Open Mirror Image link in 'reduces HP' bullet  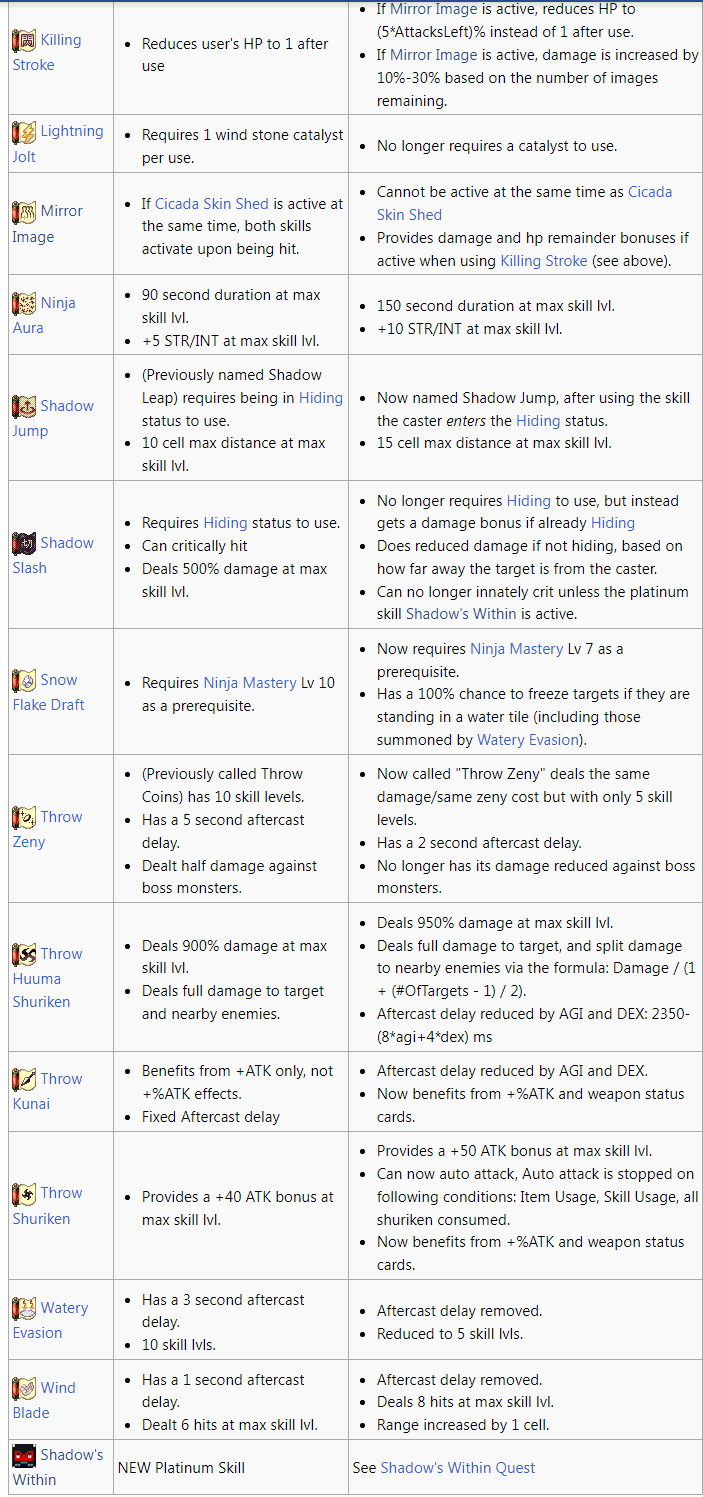[433, 9]
